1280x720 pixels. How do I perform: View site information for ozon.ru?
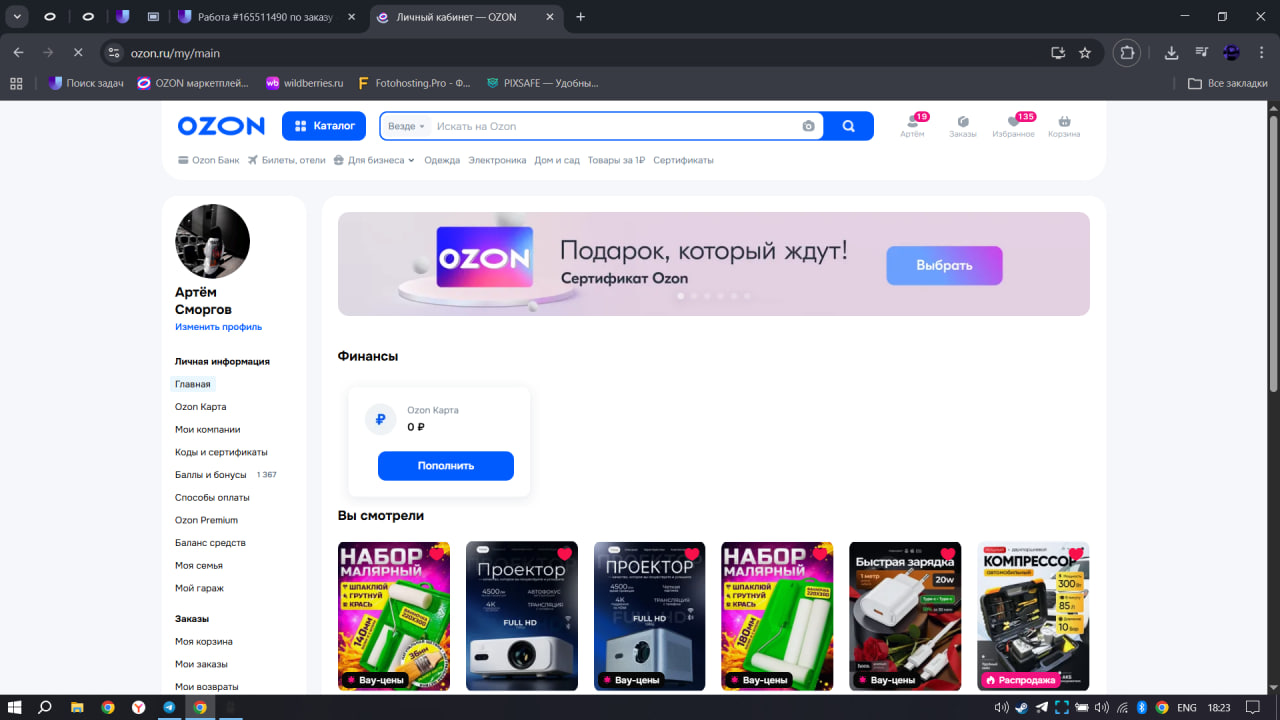pos(114,53)
